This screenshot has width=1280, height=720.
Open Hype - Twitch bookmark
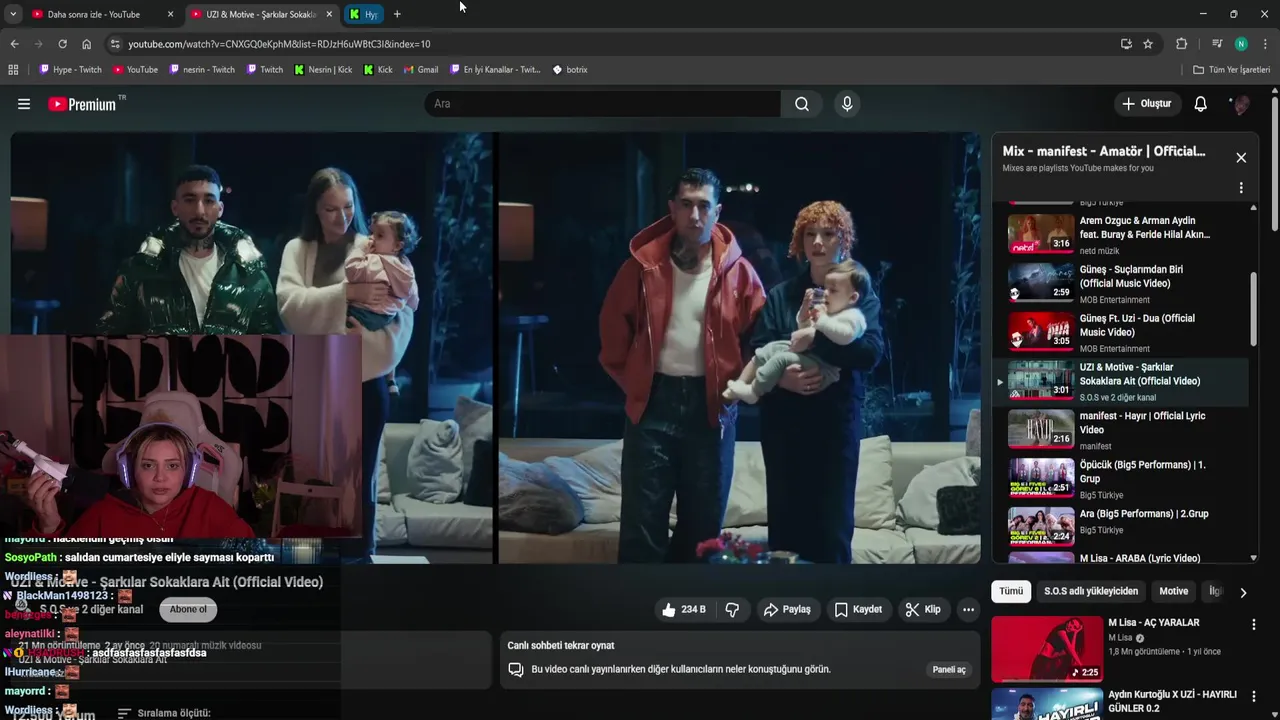coord(70,70)
